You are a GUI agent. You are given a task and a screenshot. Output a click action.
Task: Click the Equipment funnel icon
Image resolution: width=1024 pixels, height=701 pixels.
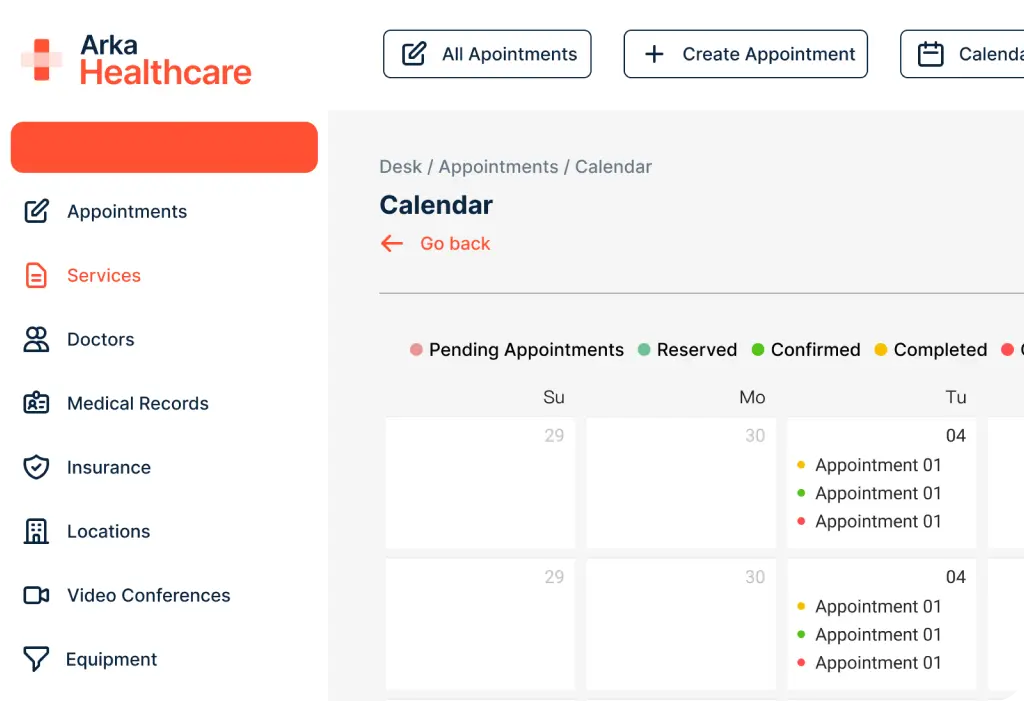click(x=36, y=659)
